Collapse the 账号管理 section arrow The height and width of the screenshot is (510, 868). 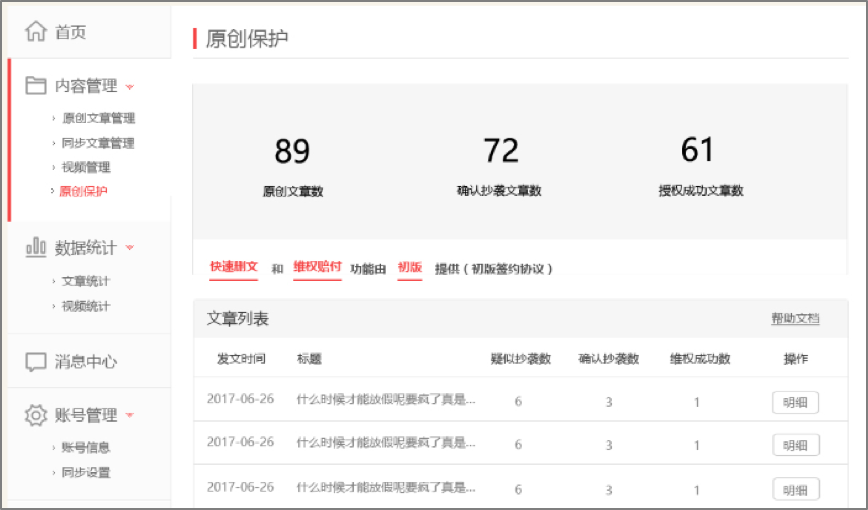[x=130, y=415]
